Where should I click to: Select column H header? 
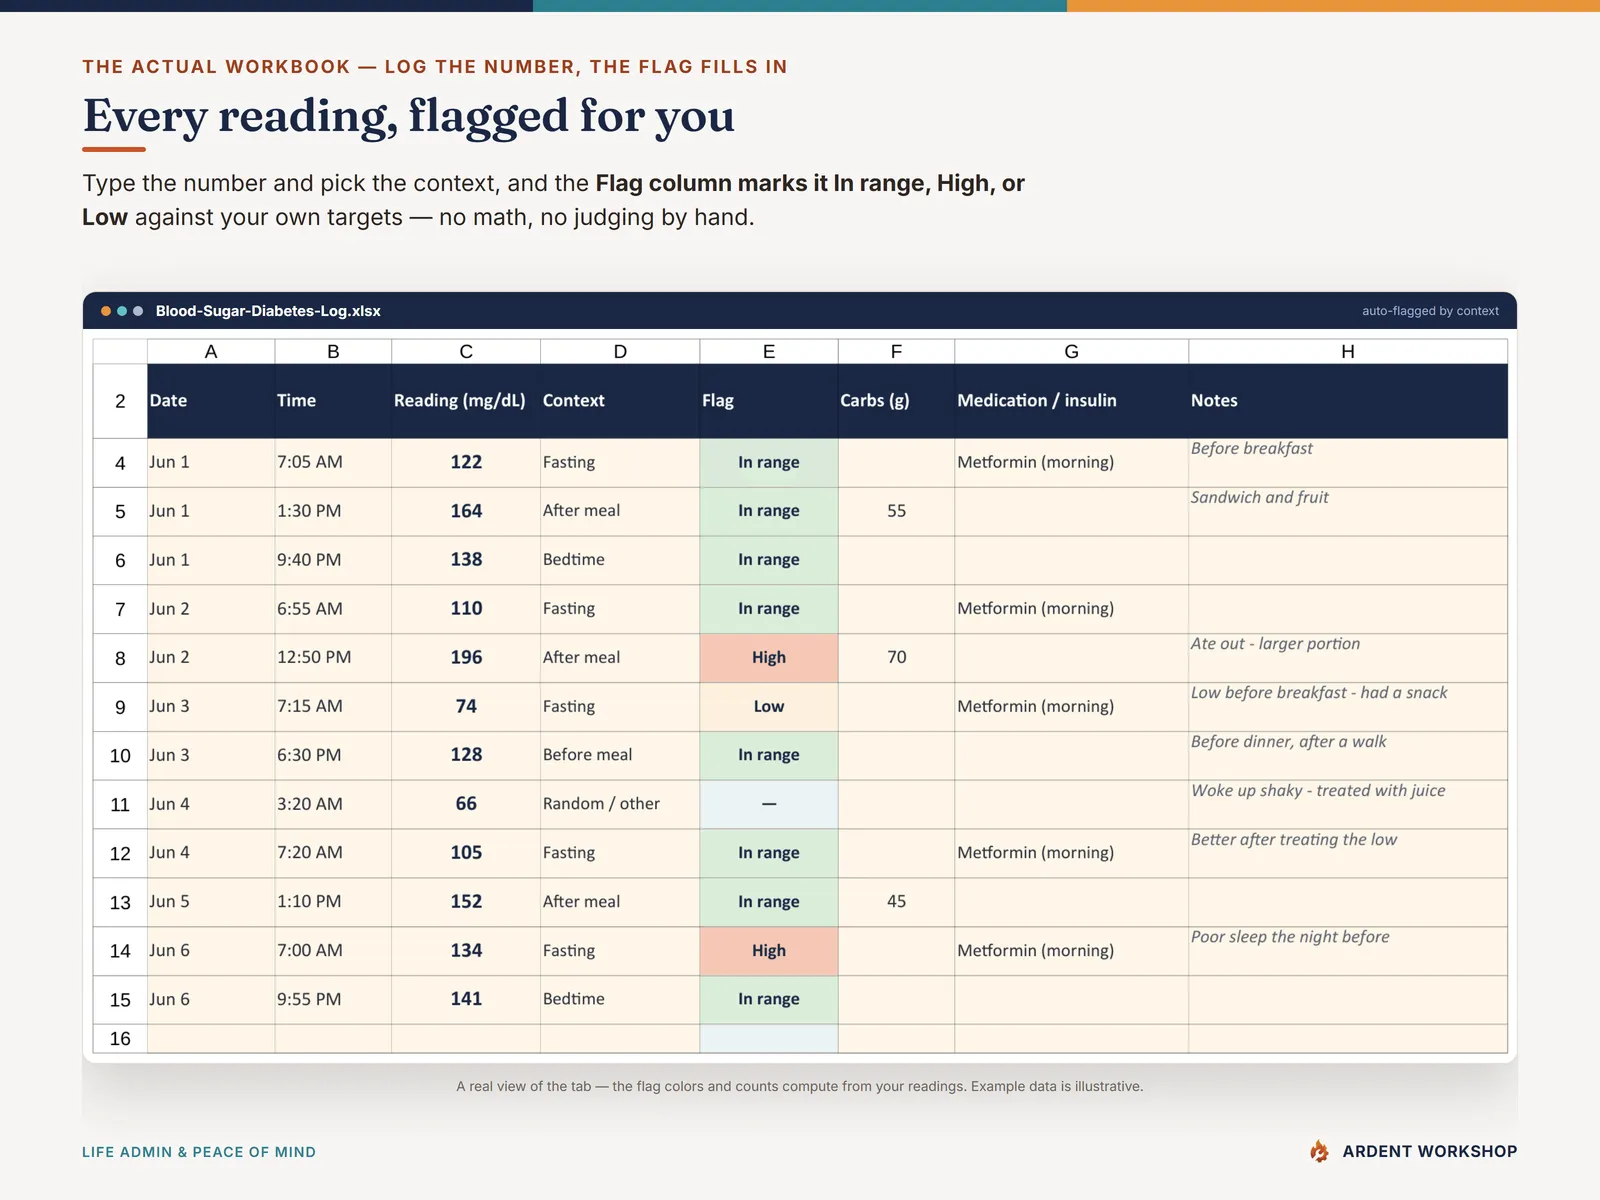(x=1348, y=351)
